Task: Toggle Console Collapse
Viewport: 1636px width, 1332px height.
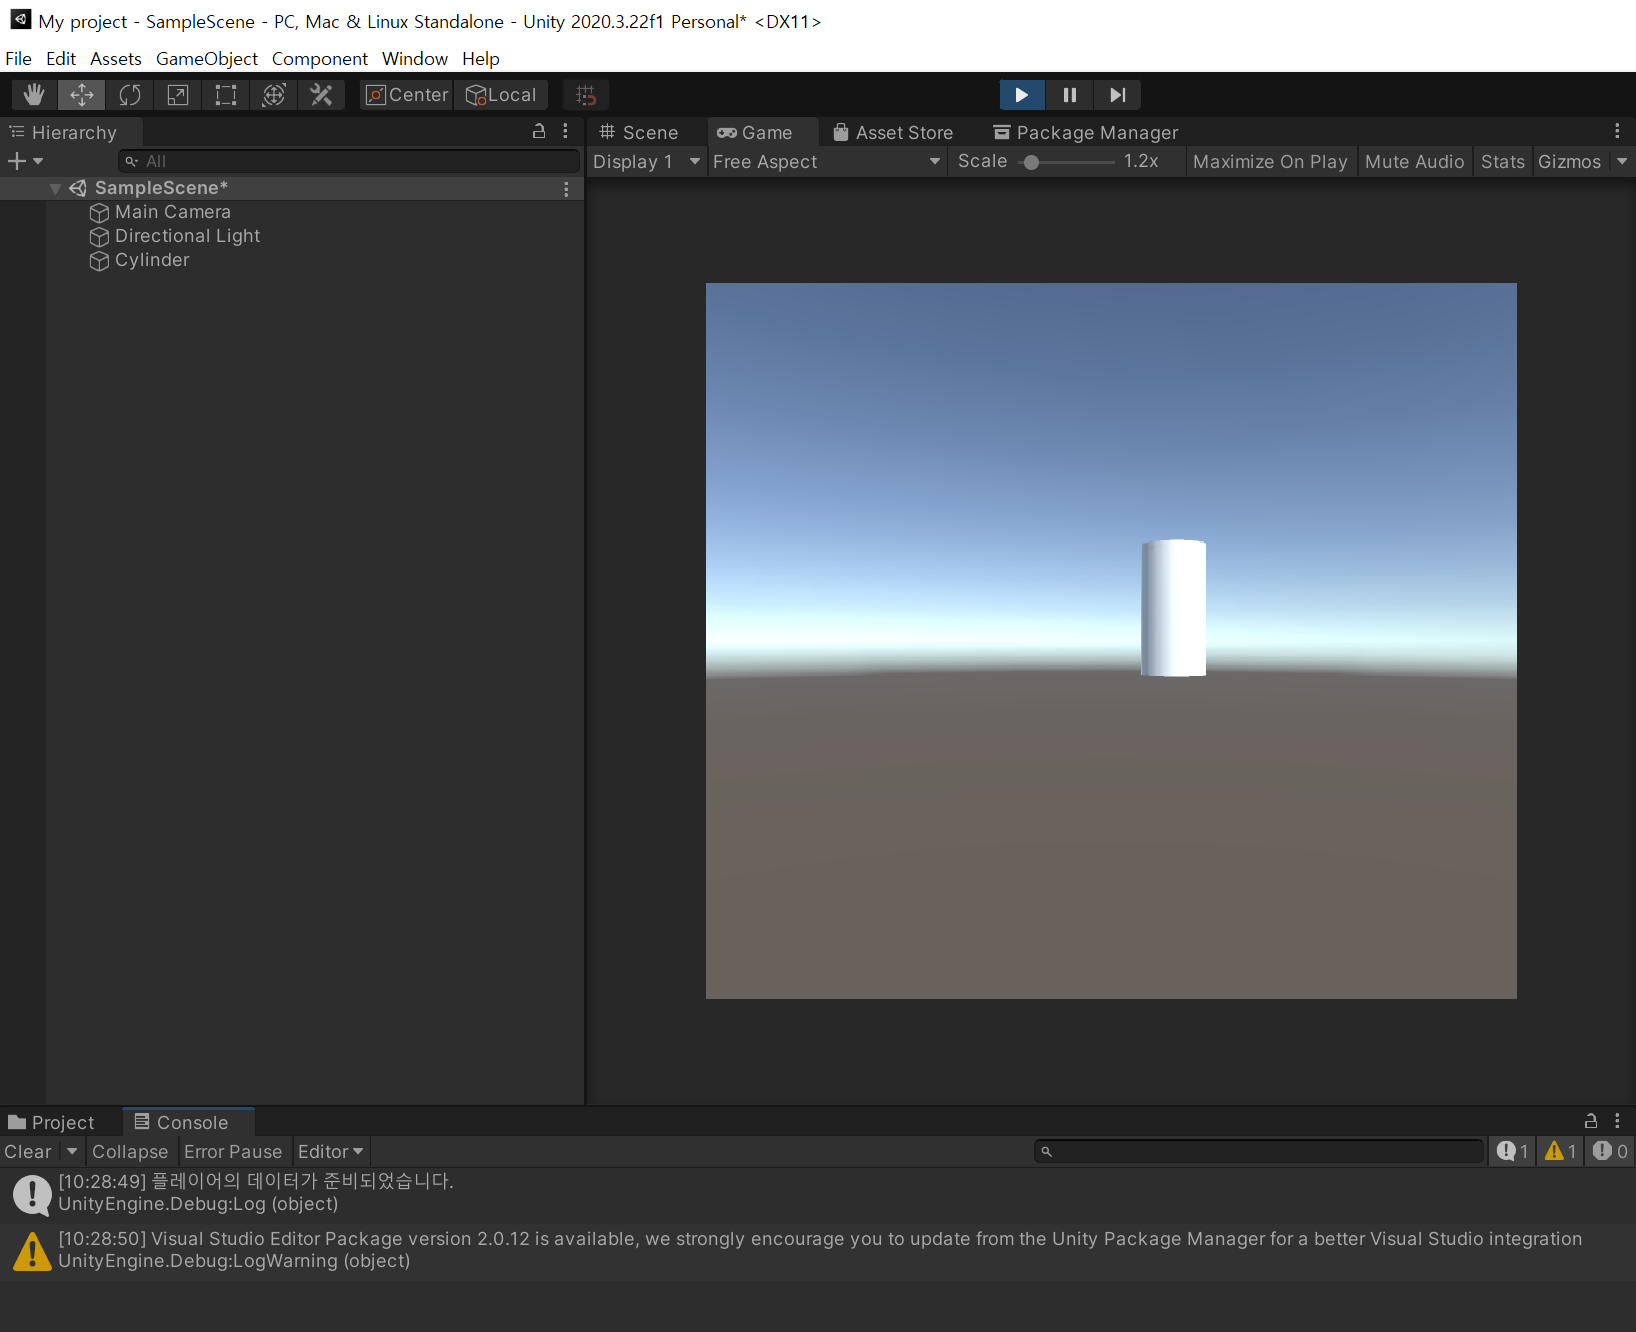Action: [x=130, y=1151]
